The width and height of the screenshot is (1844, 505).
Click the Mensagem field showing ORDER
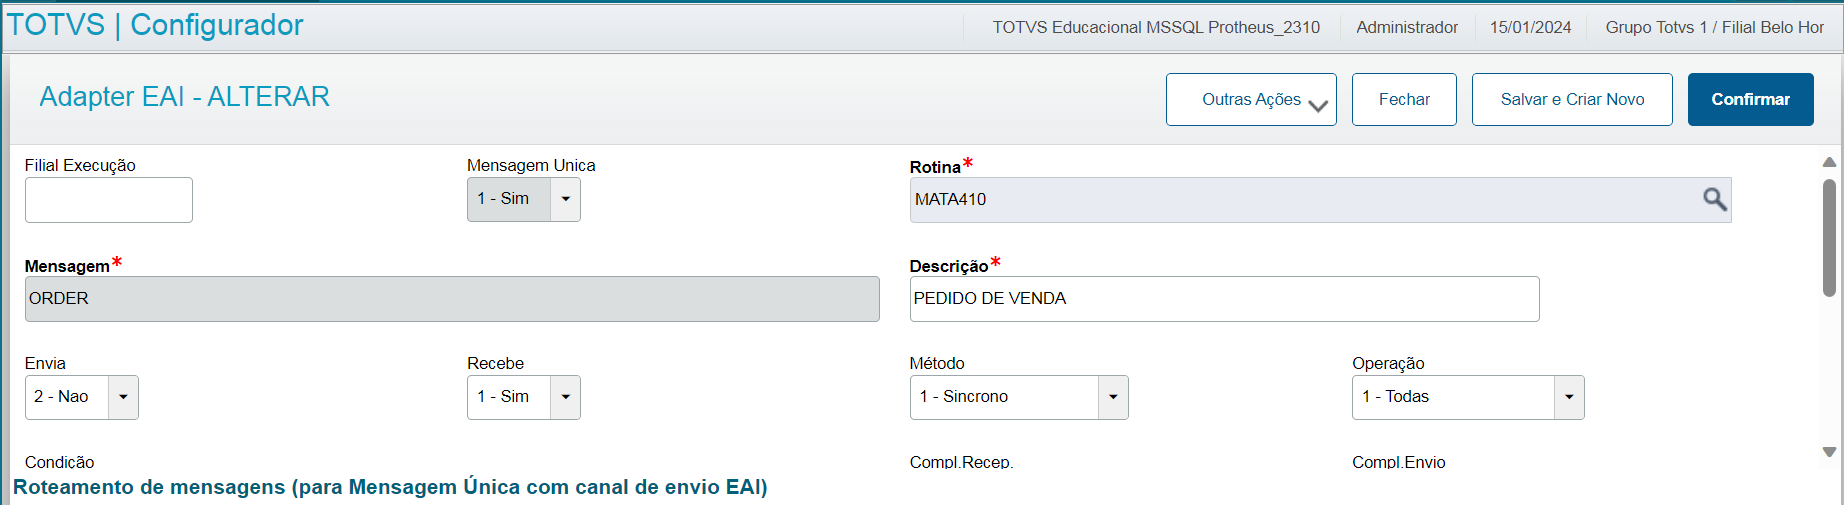(452, 299)
